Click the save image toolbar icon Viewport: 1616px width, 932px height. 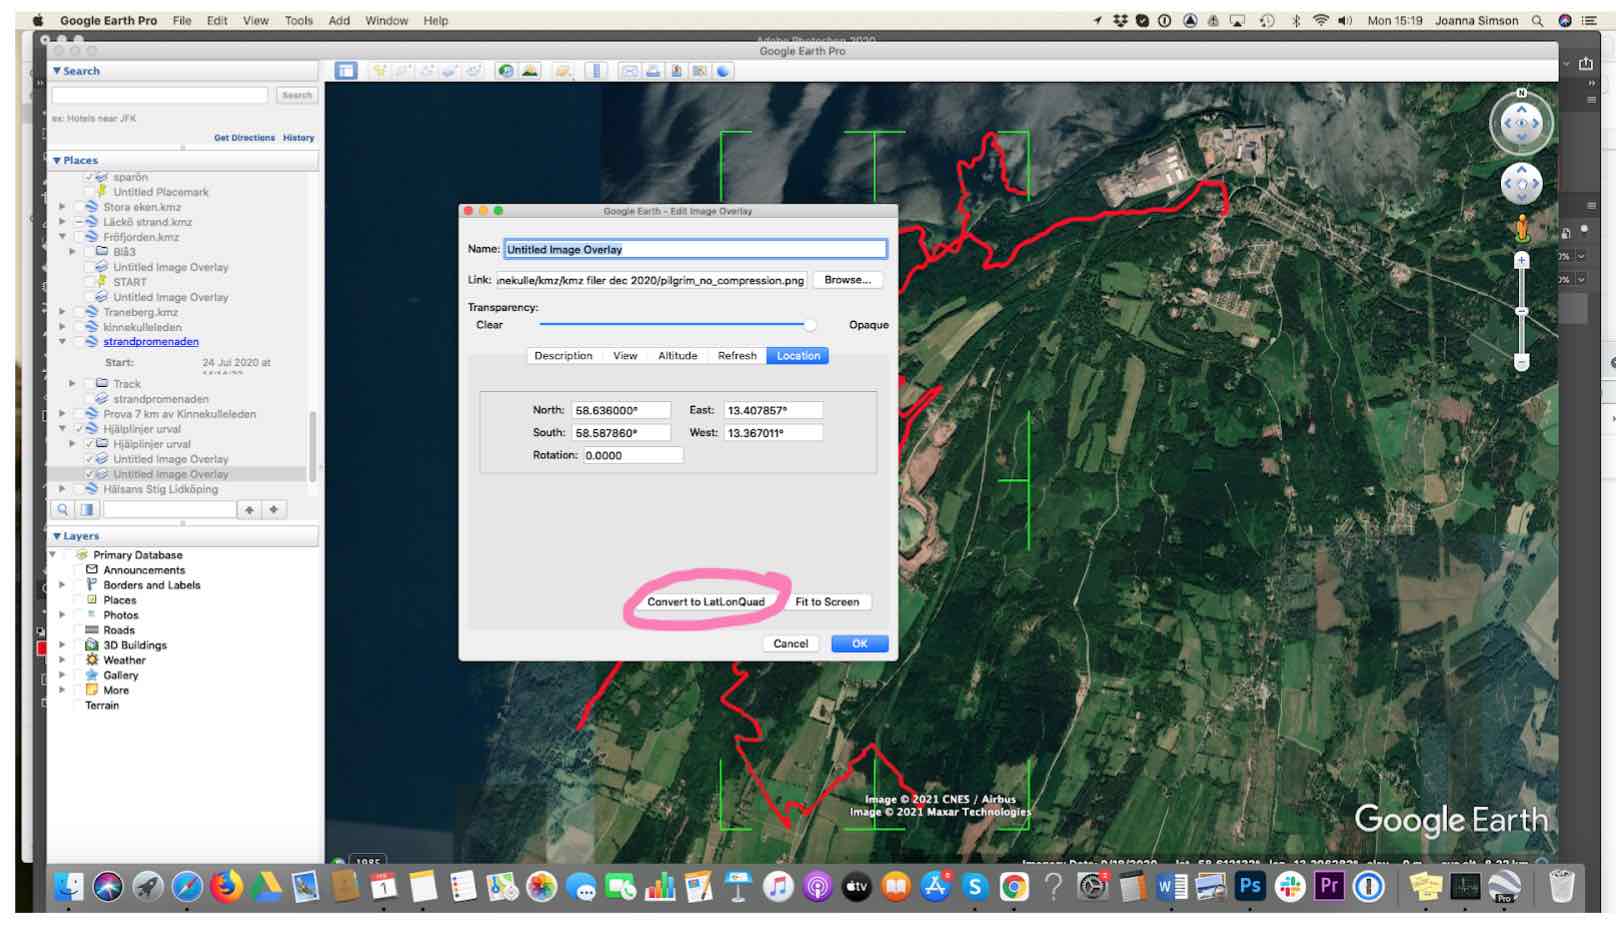pyautogui.click(x=676, y=71)
